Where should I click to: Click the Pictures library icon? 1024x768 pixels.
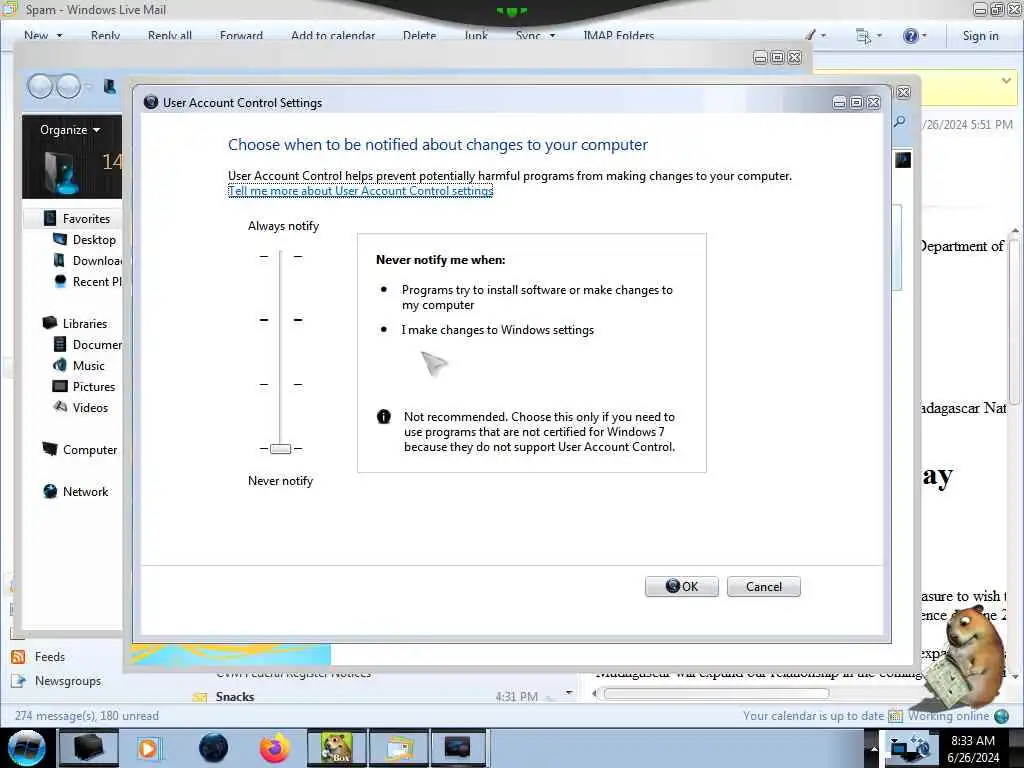pyautogui.click(x=59, y=386)
